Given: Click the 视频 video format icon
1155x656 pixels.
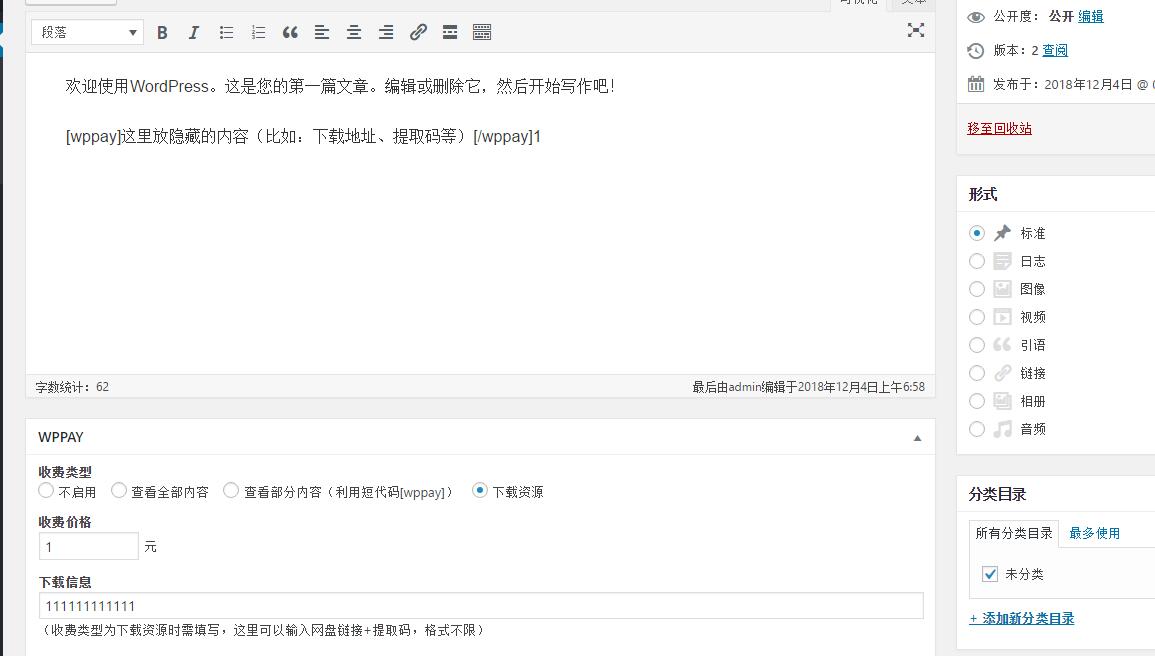Looking at the screenshot, I should pos(1003,317).
